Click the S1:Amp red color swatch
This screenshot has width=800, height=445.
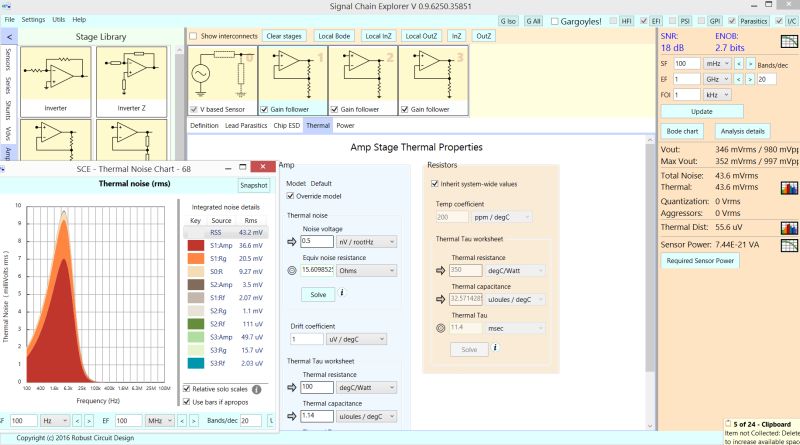[x=196, y=245]
